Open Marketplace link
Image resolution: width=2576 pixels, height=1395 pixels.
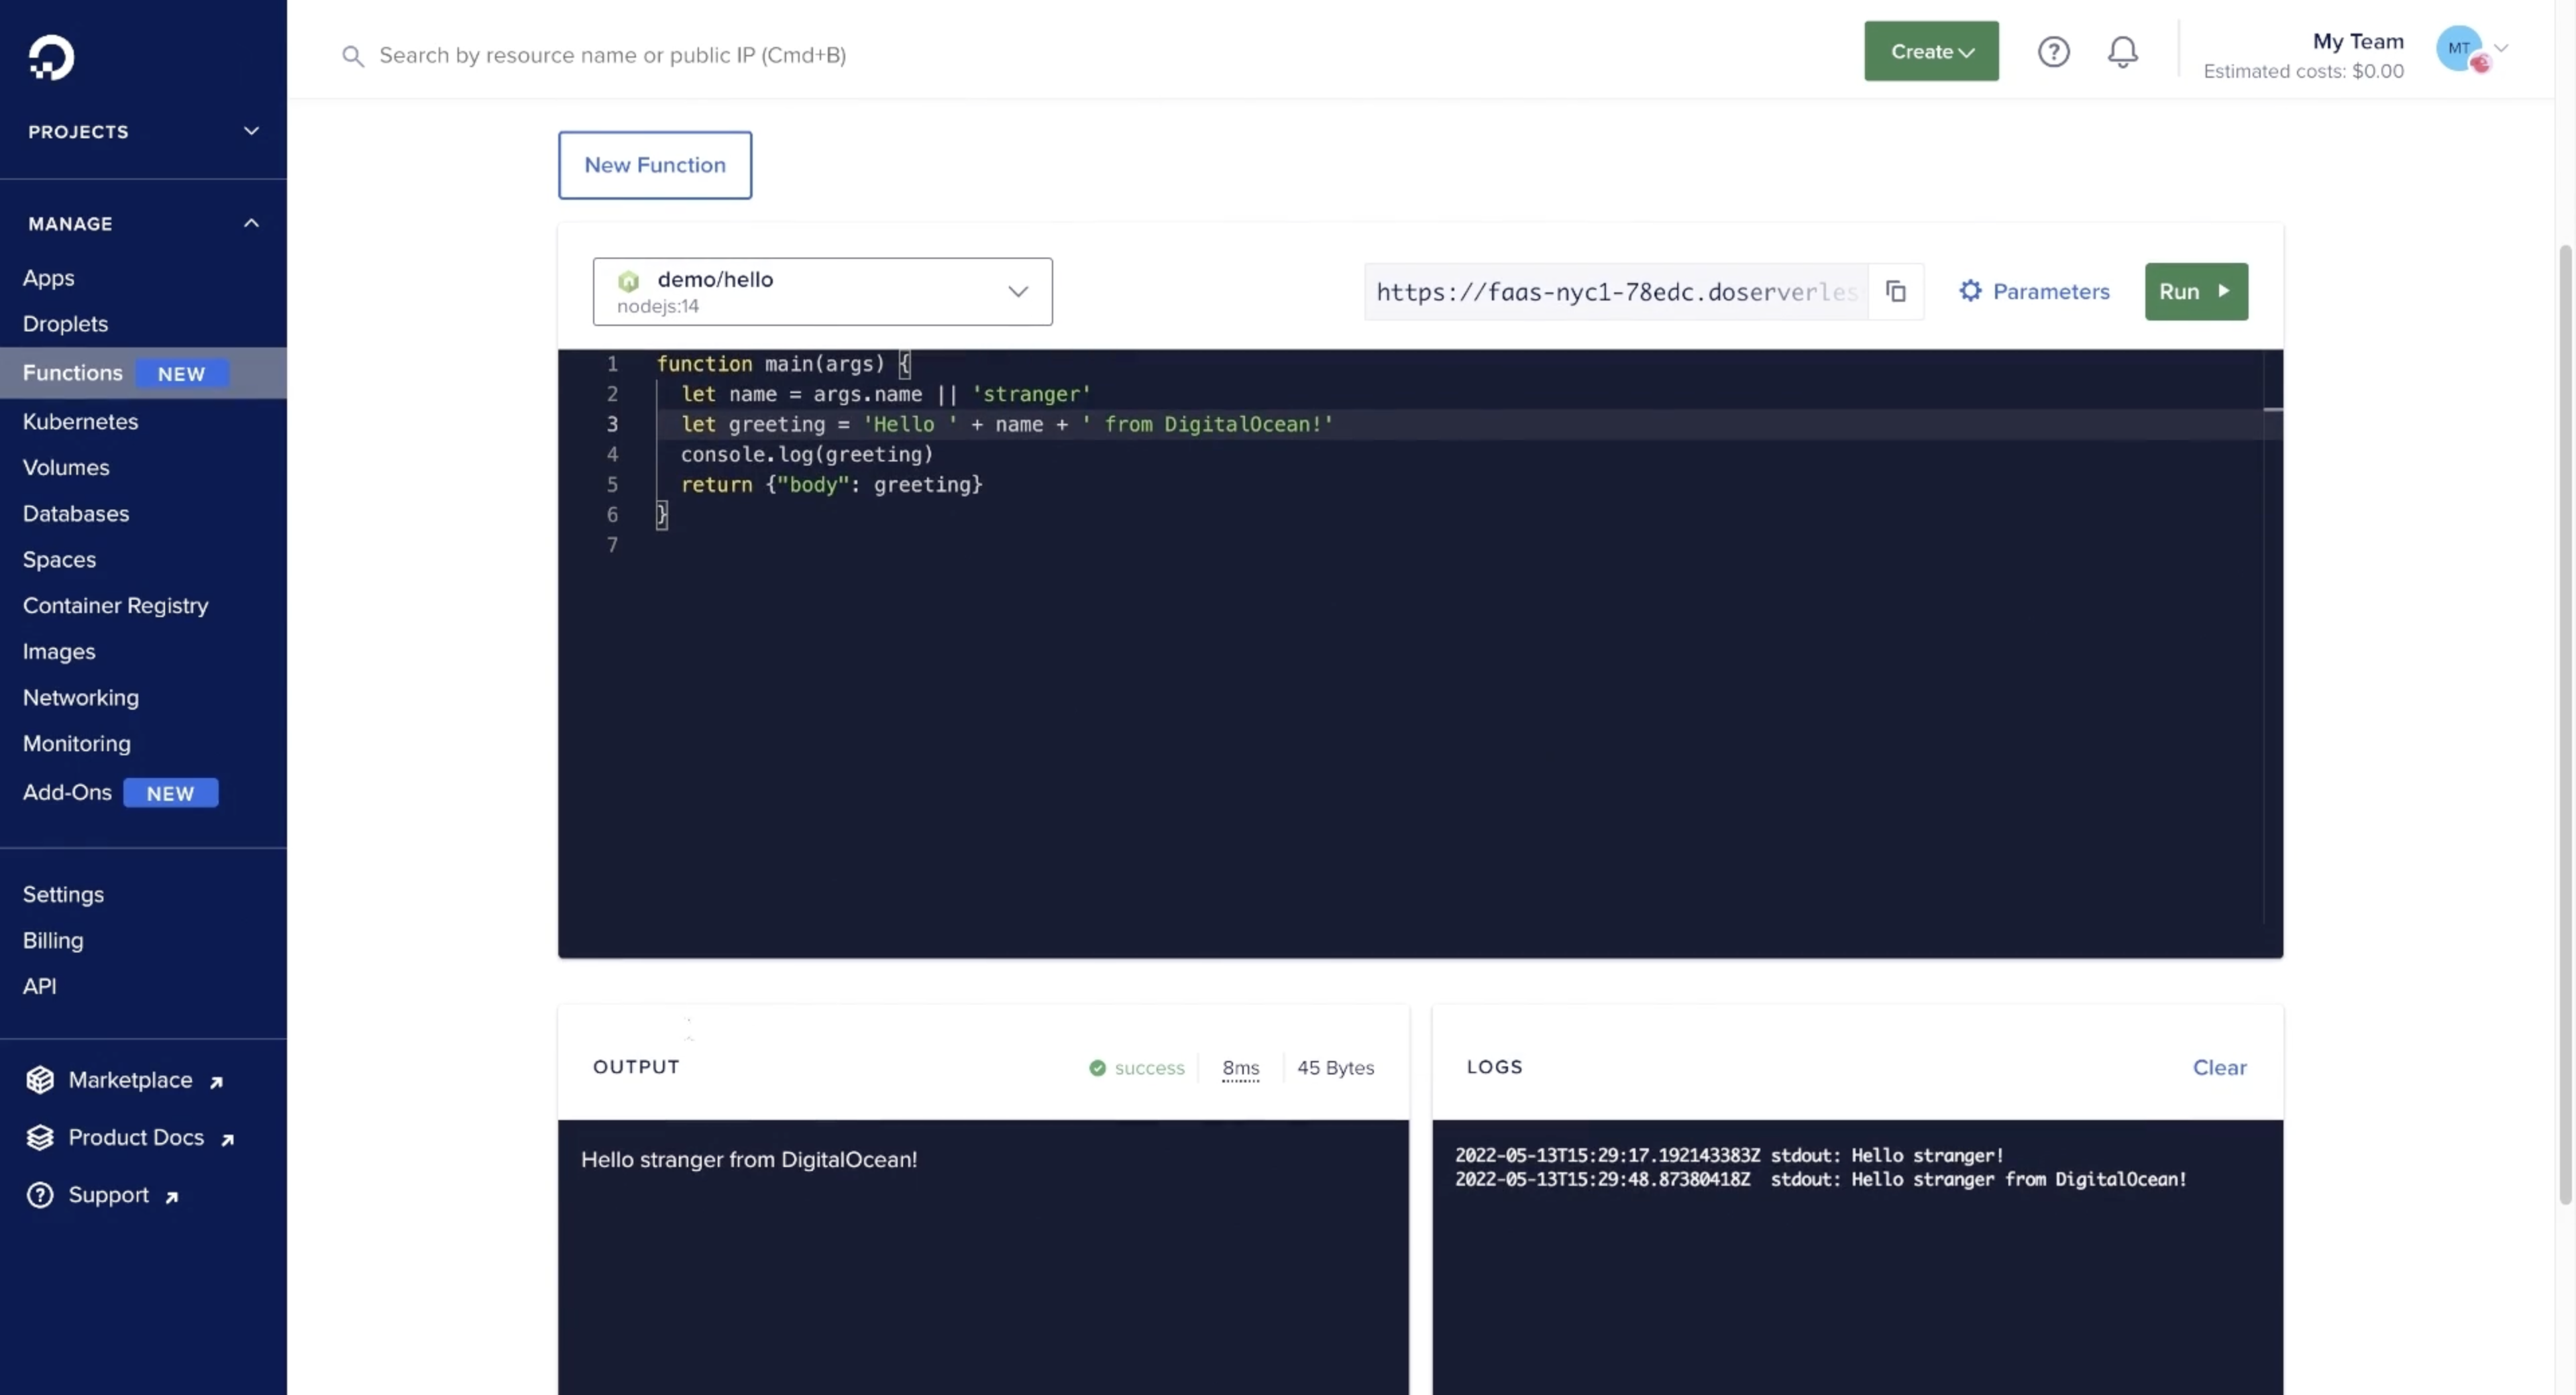pos(129,1080)
